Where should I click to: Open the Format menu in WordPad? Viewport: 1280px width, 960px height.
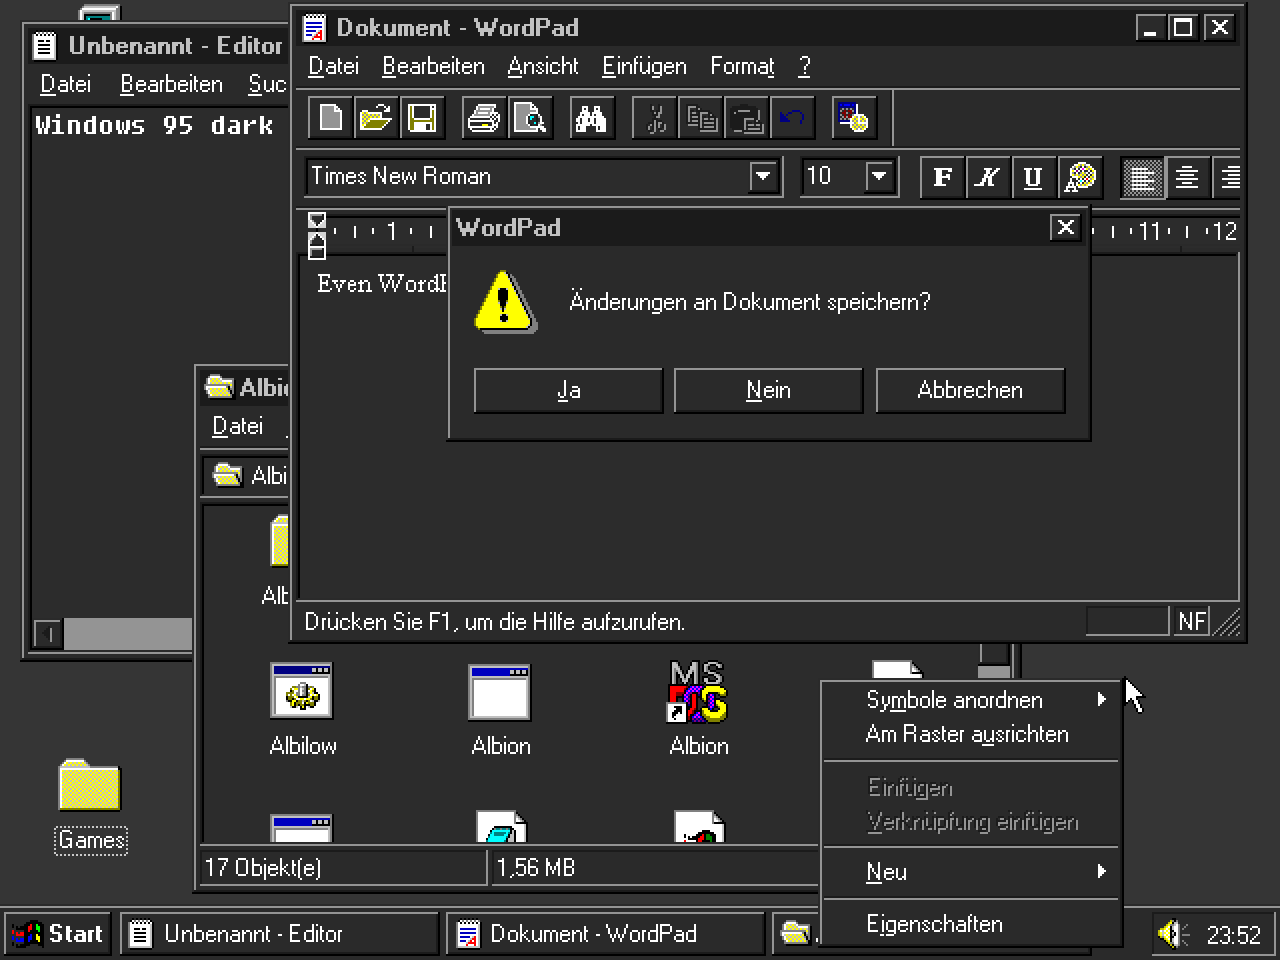[742, 66]
